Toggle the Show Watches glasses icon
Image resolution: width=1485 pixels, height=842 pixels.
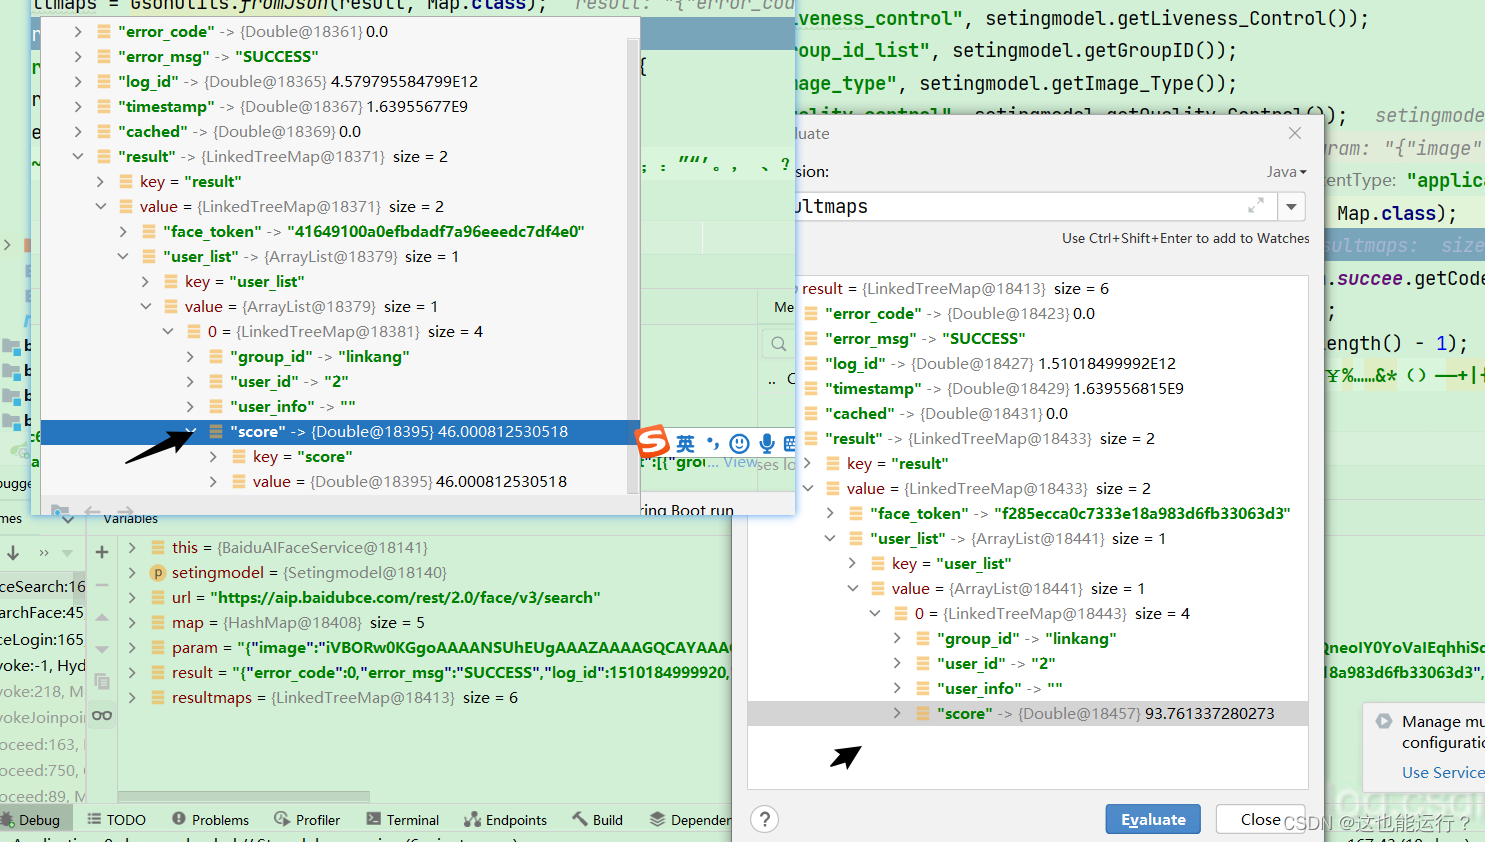pyautogui.click(x=102, y=715)
